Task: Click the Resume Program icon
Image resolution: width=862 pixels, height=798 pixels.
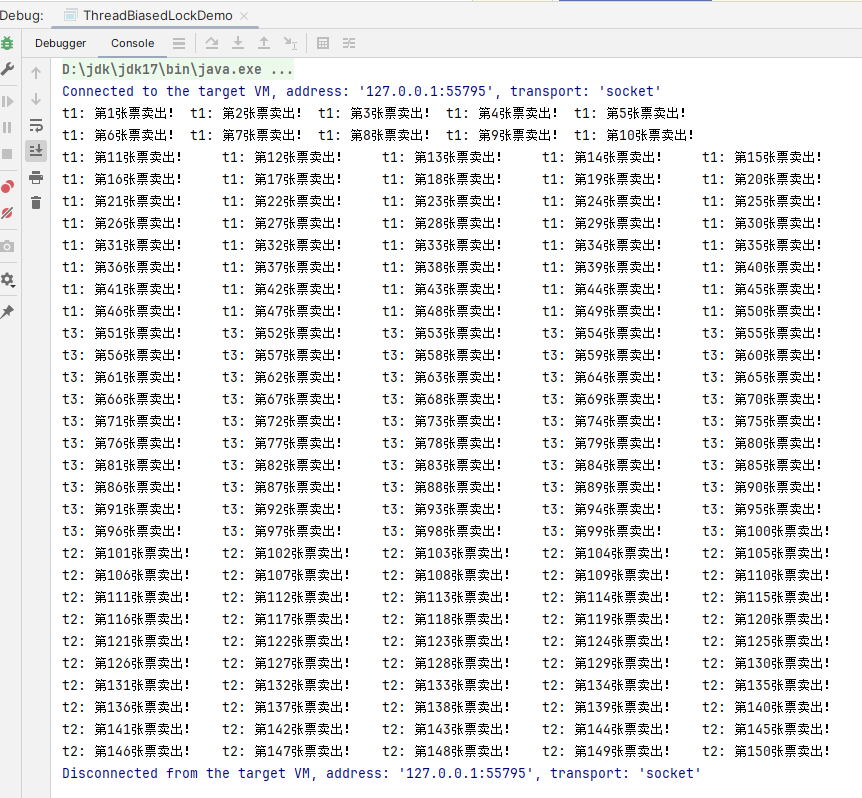Action: (7, 102)
